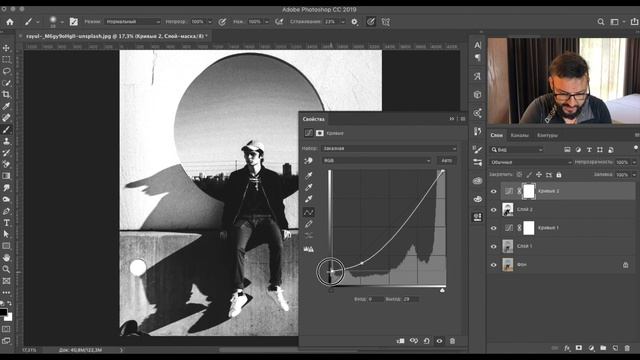Toggle pressure for opacity in options bar
The width and height of the screenshot is (640, 360).
point(222,22)
